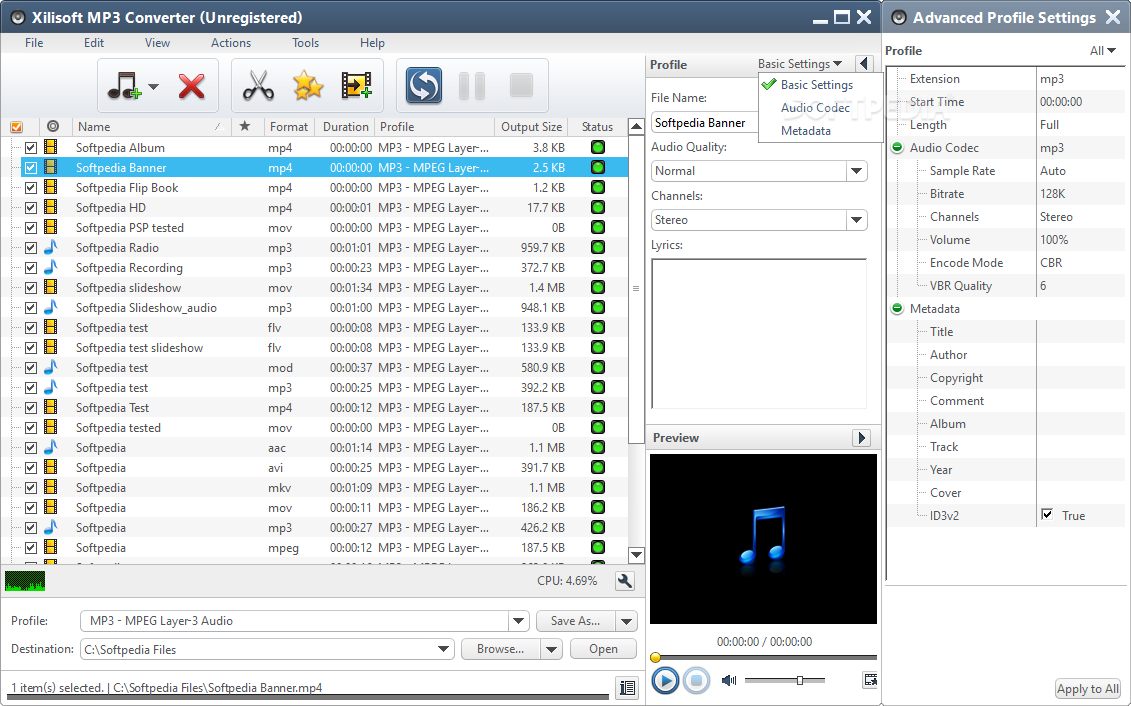Click the blue Convert button
The width and height of the screenshot is (1131, 706).
point(423,86)
